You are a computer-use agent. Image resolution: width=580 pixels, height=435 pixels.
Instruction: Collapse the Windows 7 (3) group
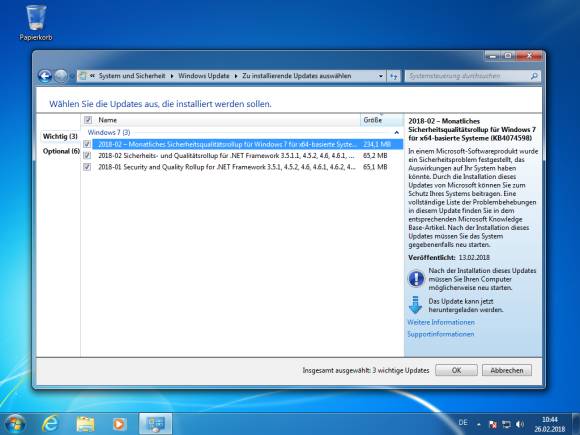(x=397, y=132)
